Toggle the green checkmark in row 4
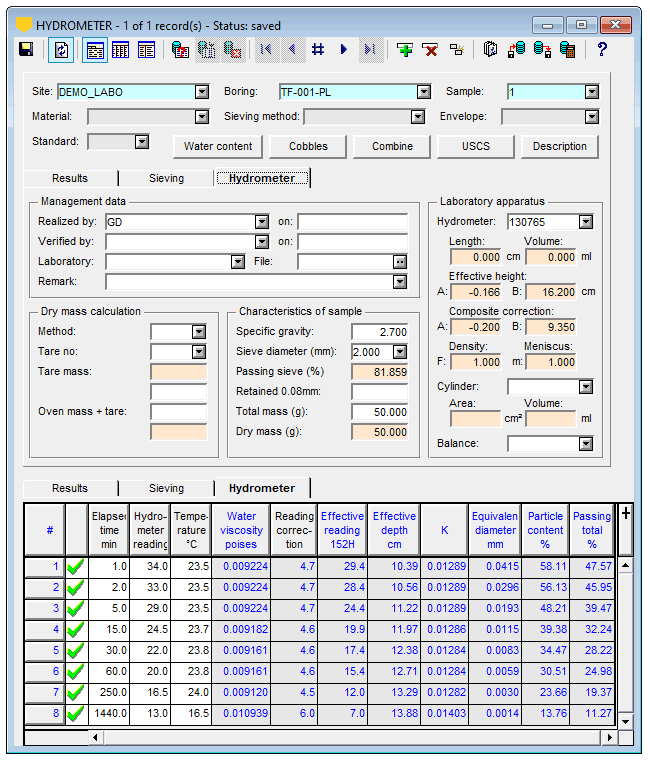This screenshot has height=762, width=650. tap(76, 629)
